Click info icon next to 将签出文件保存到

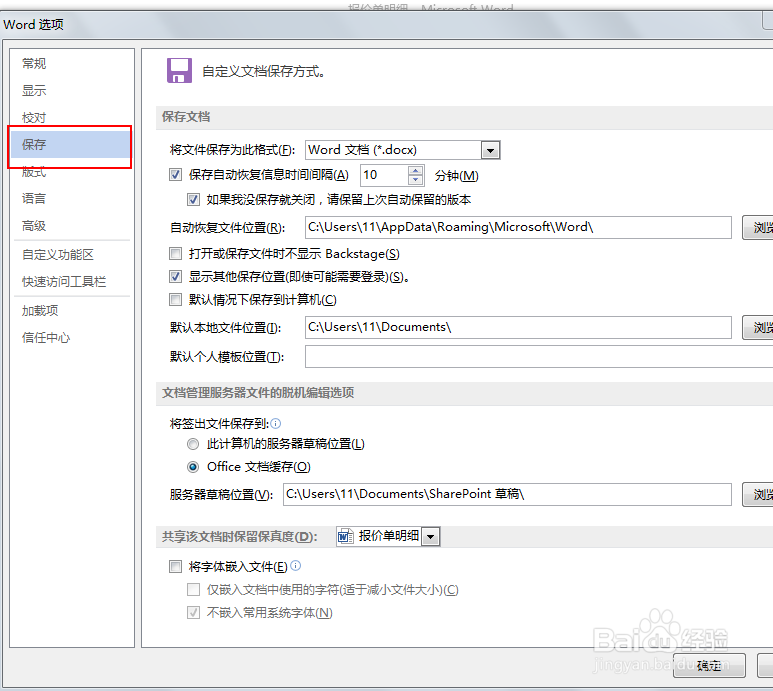tap(276, 423)
